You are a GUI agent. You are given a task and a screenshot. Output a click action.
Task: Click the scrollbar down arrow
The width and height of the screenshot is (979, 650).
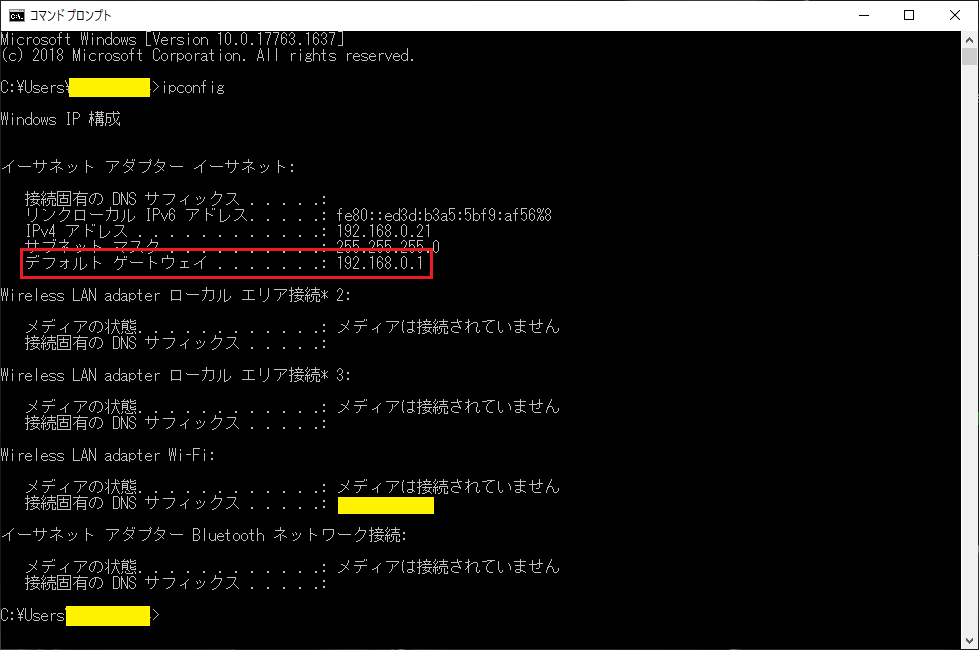tap(969, 641)
